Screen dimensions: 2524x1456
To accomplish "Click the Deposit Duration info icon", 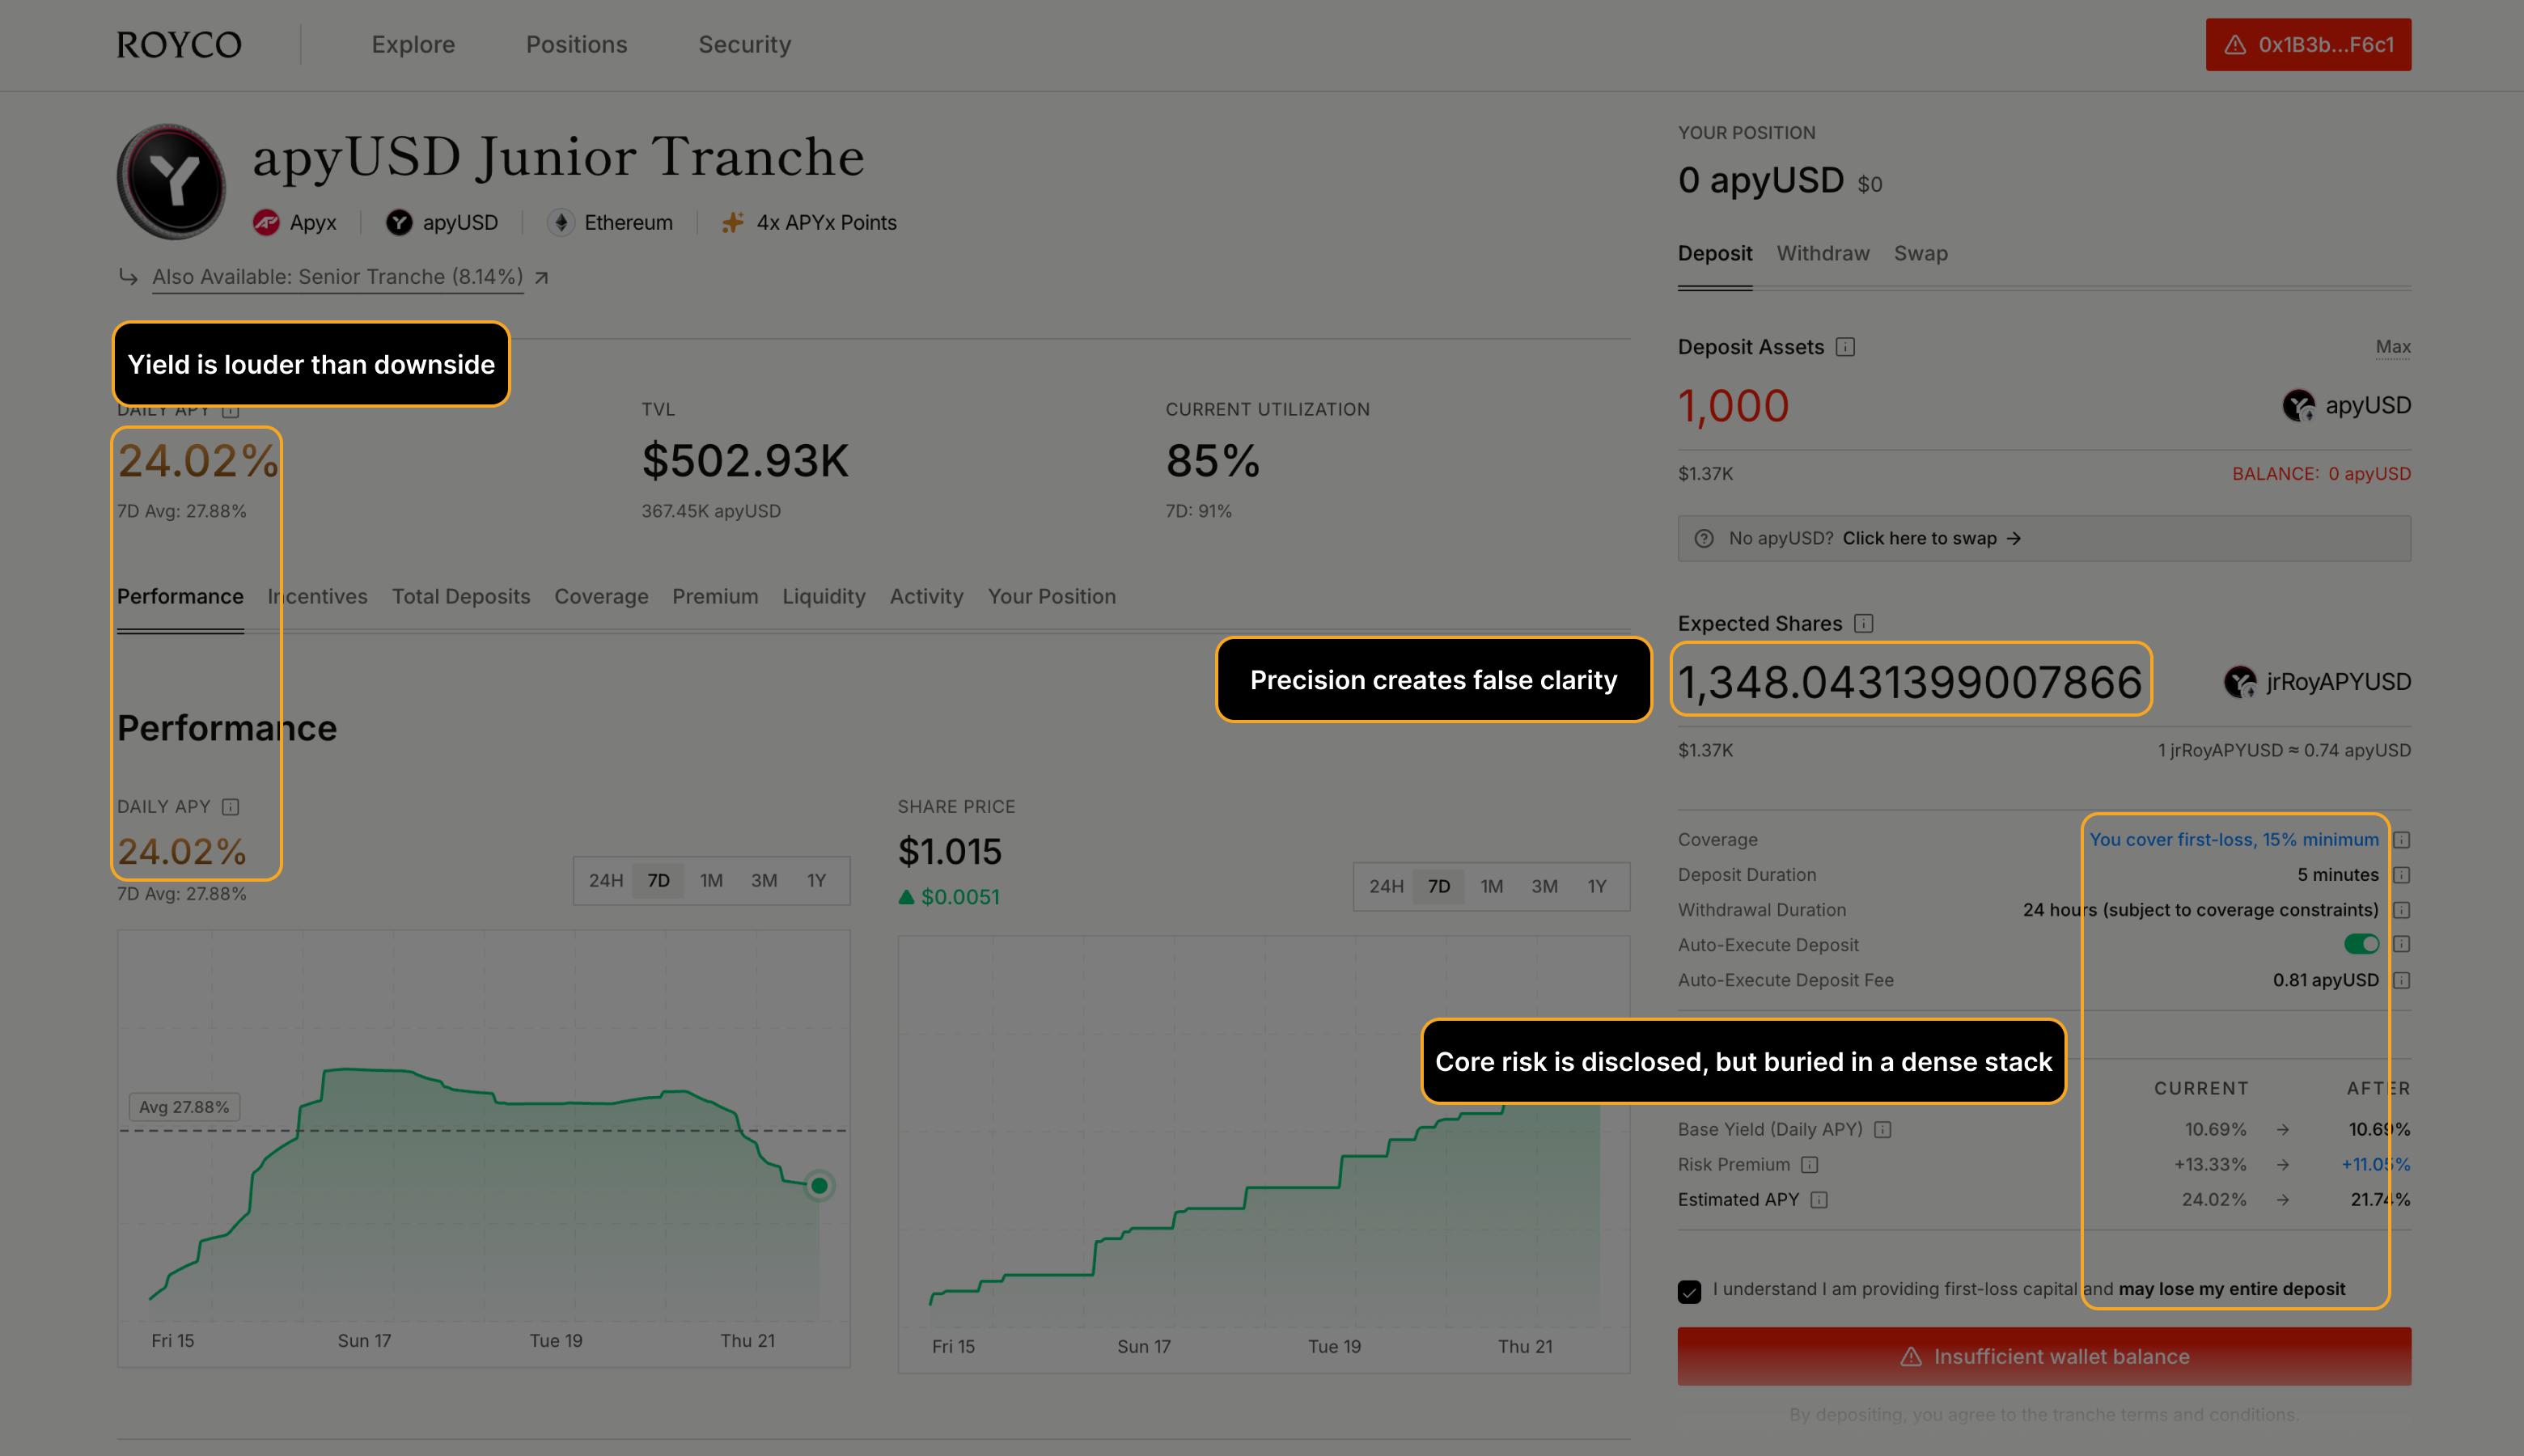I will pos(2402,875).
